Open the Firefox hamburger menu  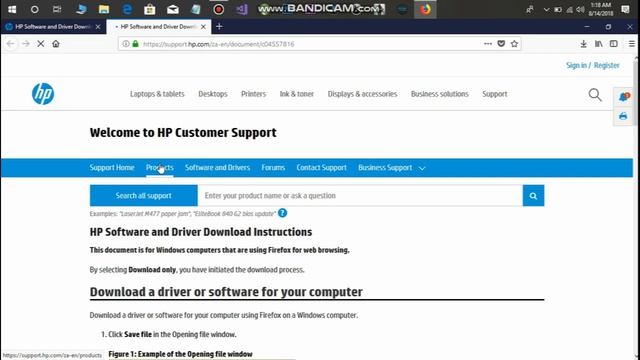(631, 44)
